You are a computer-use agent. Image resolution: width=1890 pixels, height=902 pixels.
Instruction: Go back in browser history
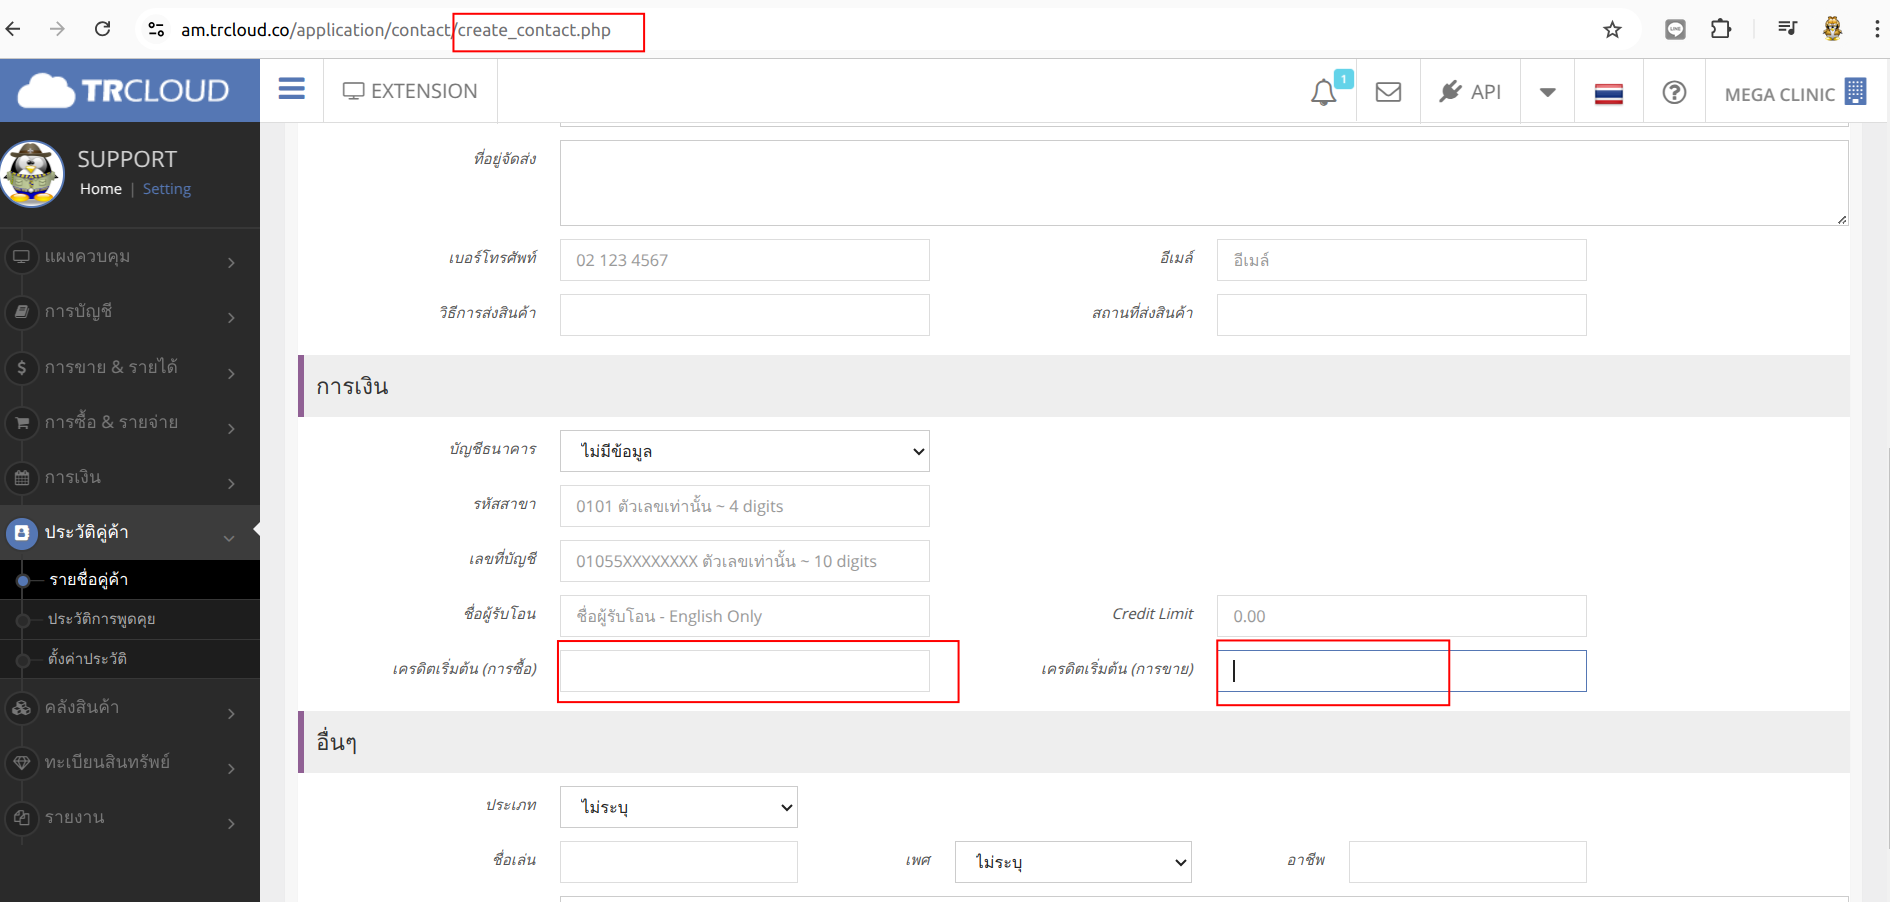coord(13,29)
